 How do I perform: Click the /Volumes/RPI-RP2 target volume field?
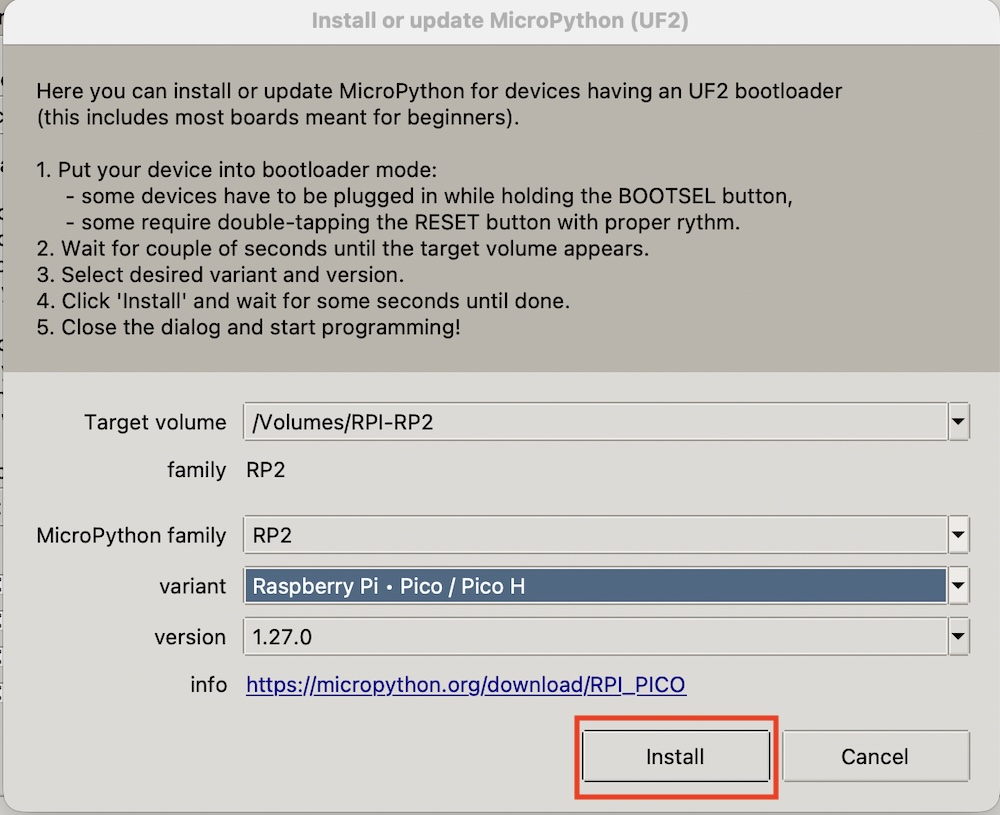595,422
